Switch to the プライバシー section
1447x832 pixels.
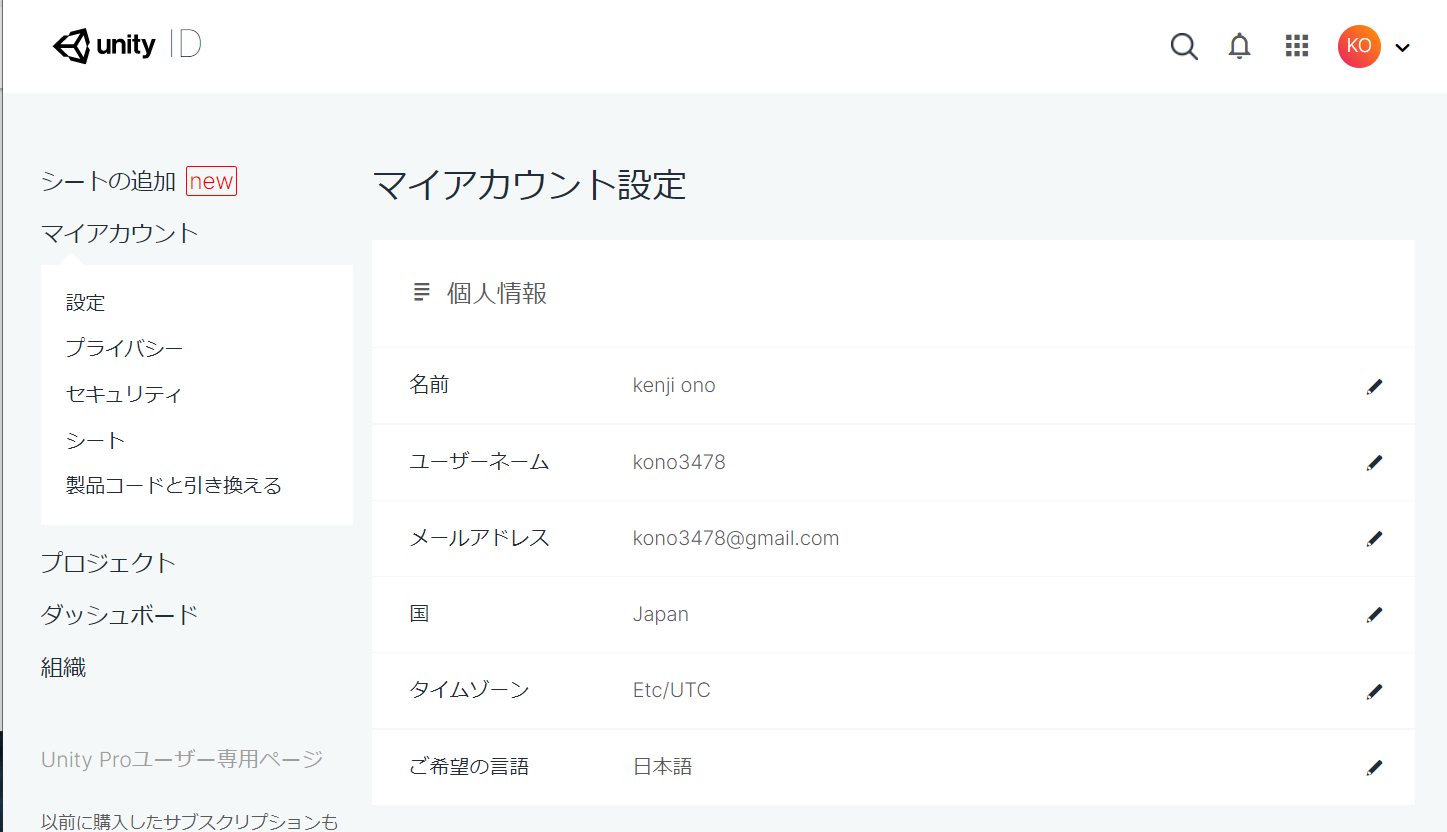click(x=123, y=348)
